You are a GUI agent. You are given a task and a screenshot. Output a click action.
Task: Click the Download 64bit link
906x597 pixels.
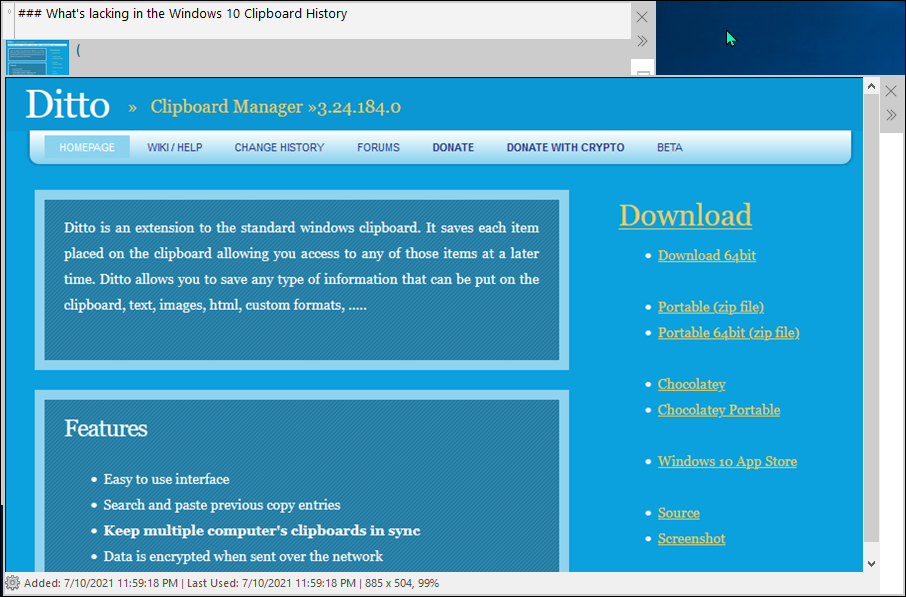[707, 255]
